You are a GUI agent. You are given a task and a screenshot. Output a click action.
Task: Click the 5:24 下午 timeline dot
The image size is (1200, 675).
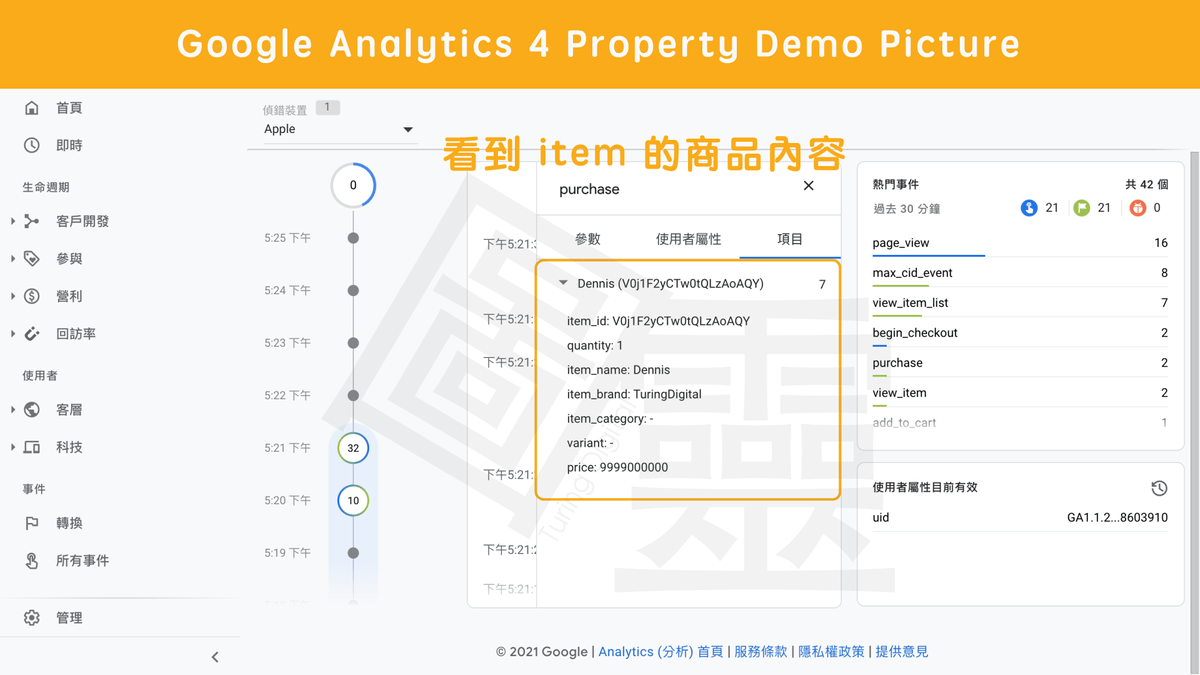[353, 290]
